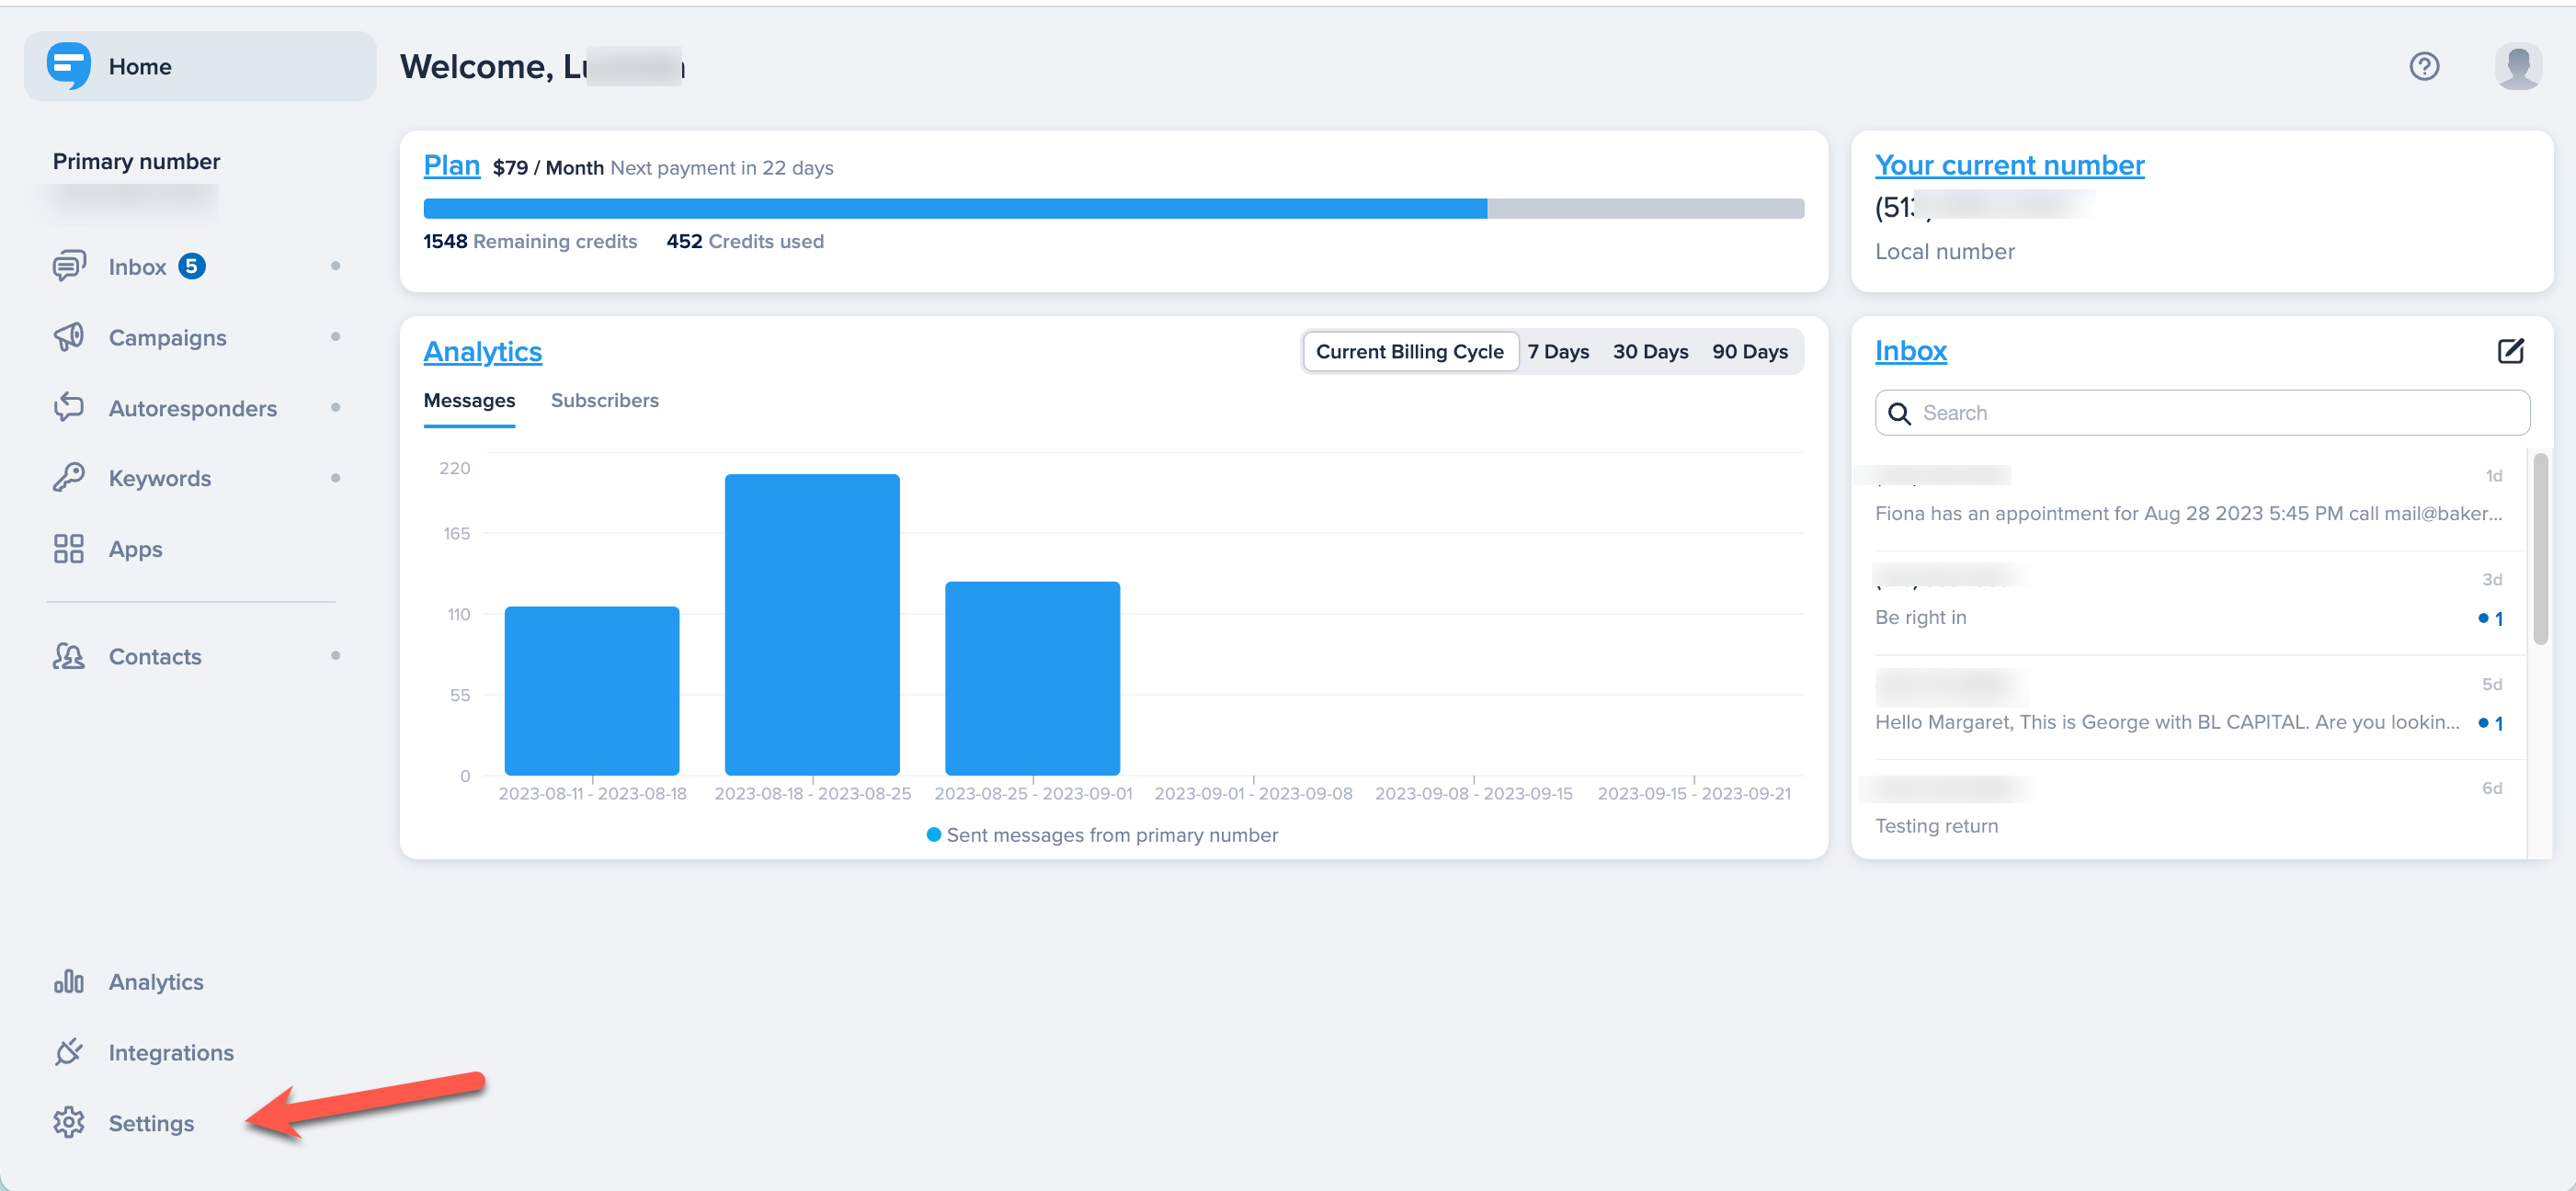
Task: Open Integrations plug icon
Action: click(69, 1052)
